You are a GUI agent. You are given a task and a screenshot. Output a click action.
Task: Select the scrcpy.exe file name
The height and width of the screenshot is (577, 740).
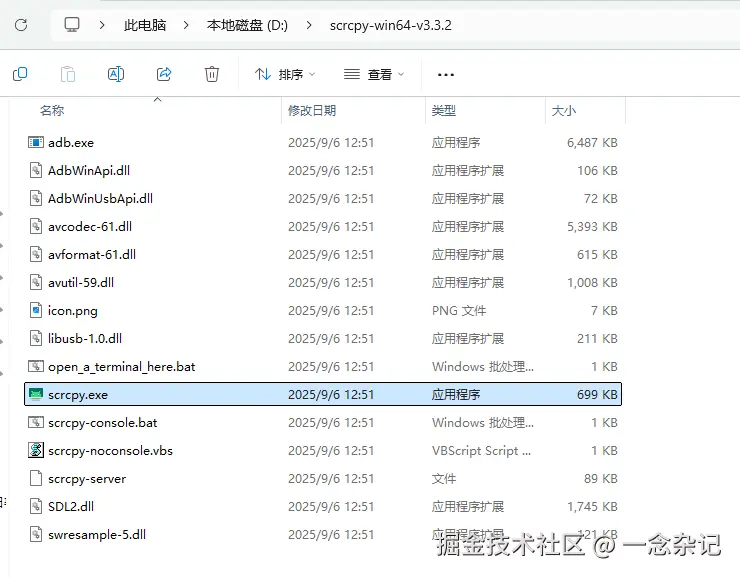78,395
